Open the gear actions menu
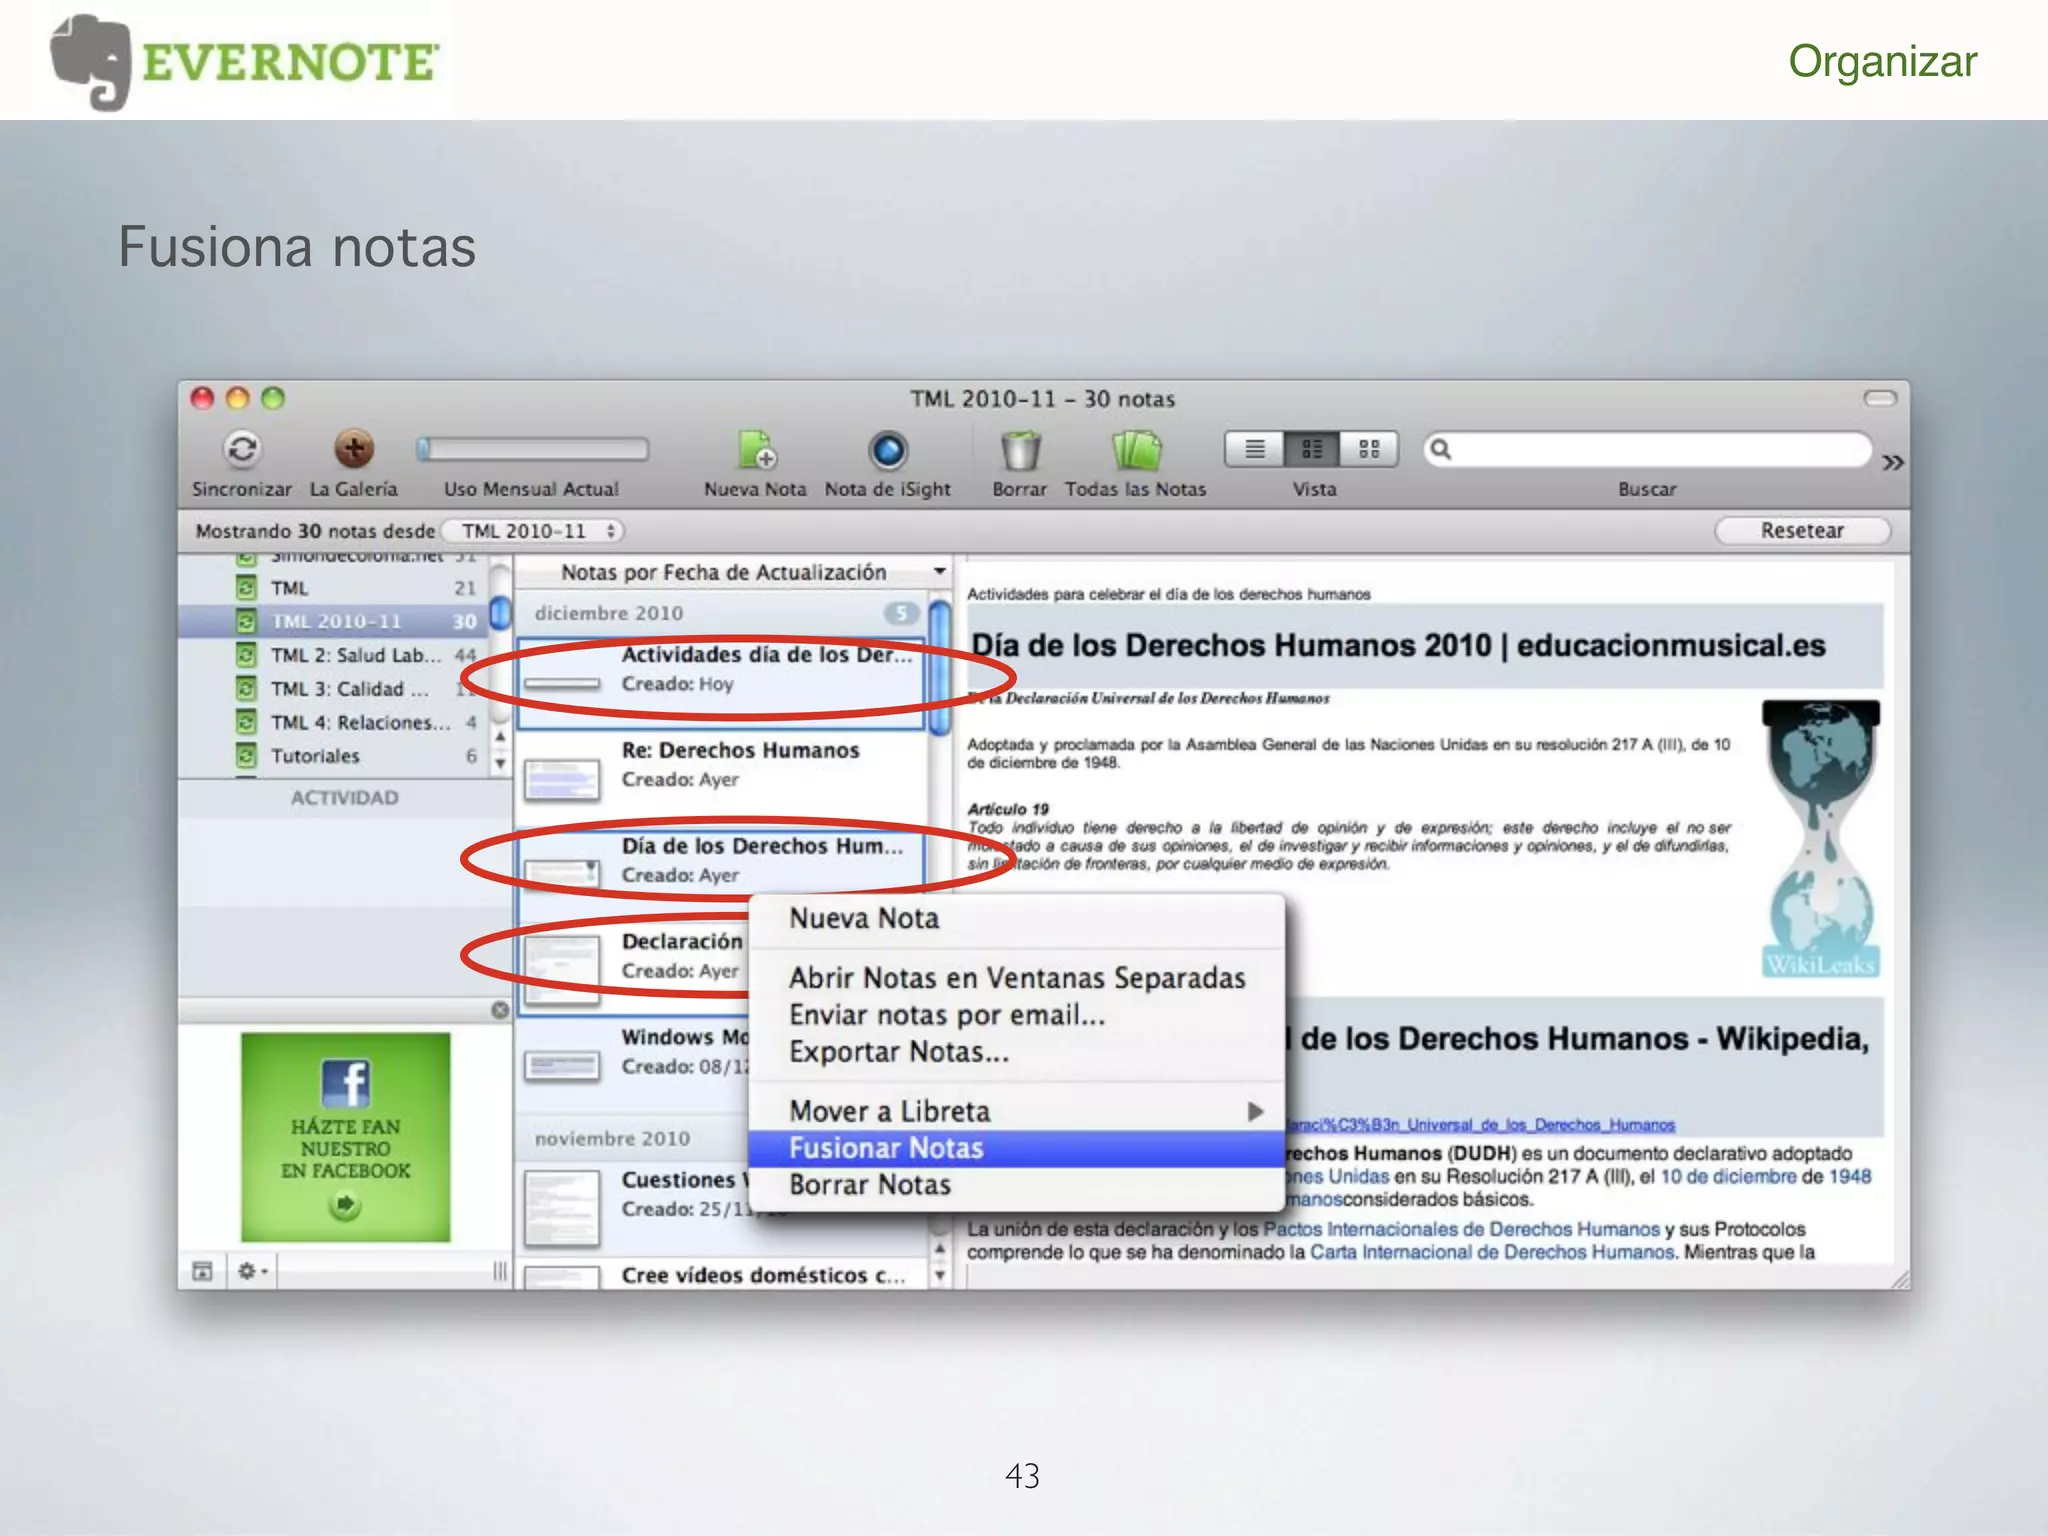The image size is (2048, 1536). pyautogui.click(x=252, y=1271)
